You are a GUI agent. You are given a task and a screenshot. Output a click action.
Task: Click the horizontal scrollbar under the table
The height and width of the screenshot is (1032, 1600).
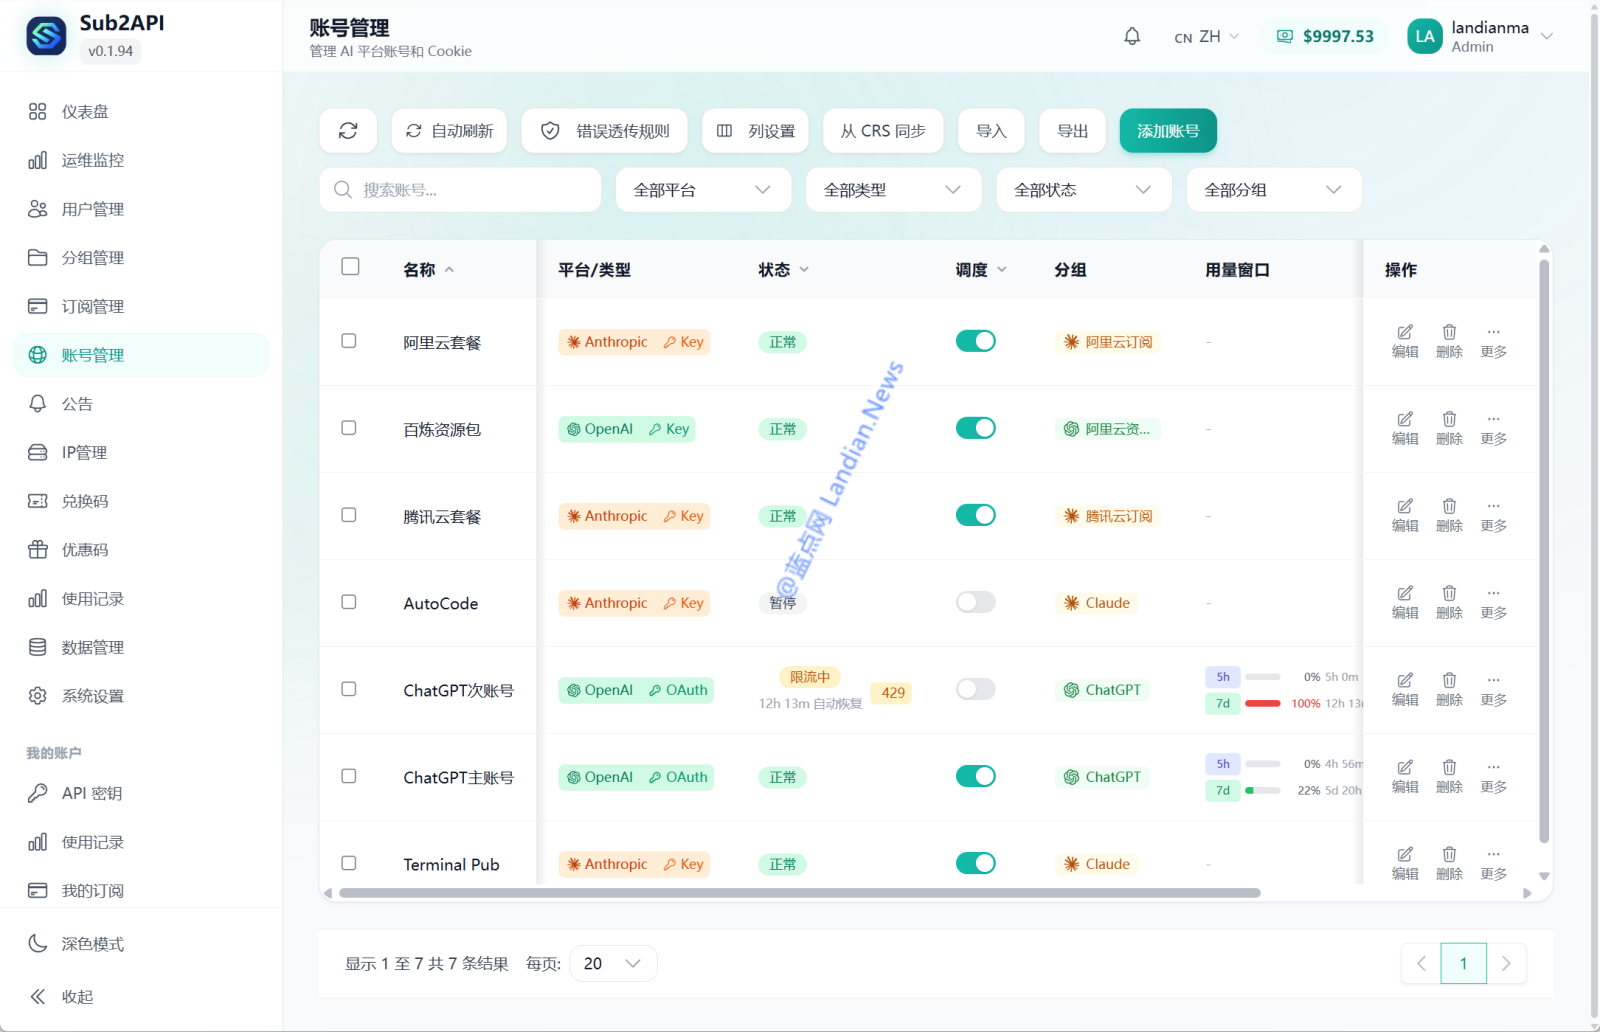[799, 893]
